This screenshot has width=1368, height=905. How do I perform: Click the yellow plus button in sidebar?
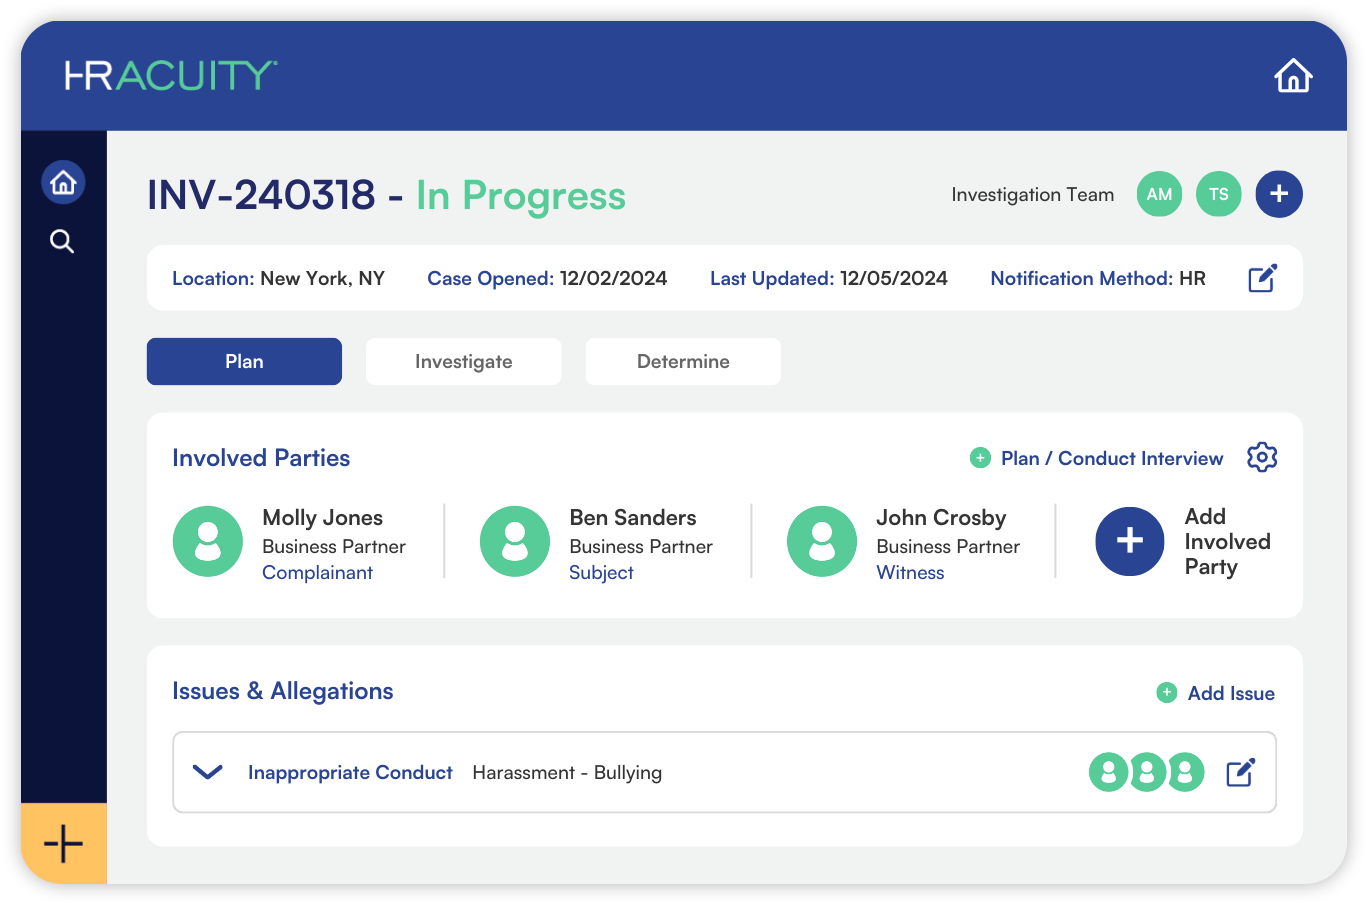click(x=64, y=843)
